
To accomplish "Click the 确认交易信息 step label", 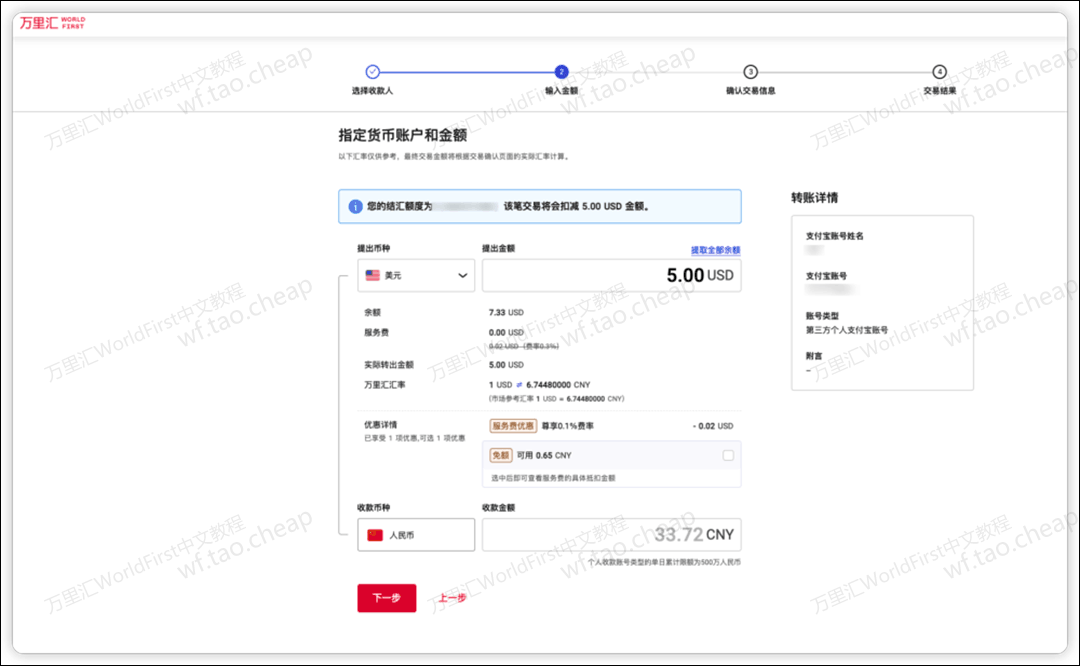I will [751, 91].
